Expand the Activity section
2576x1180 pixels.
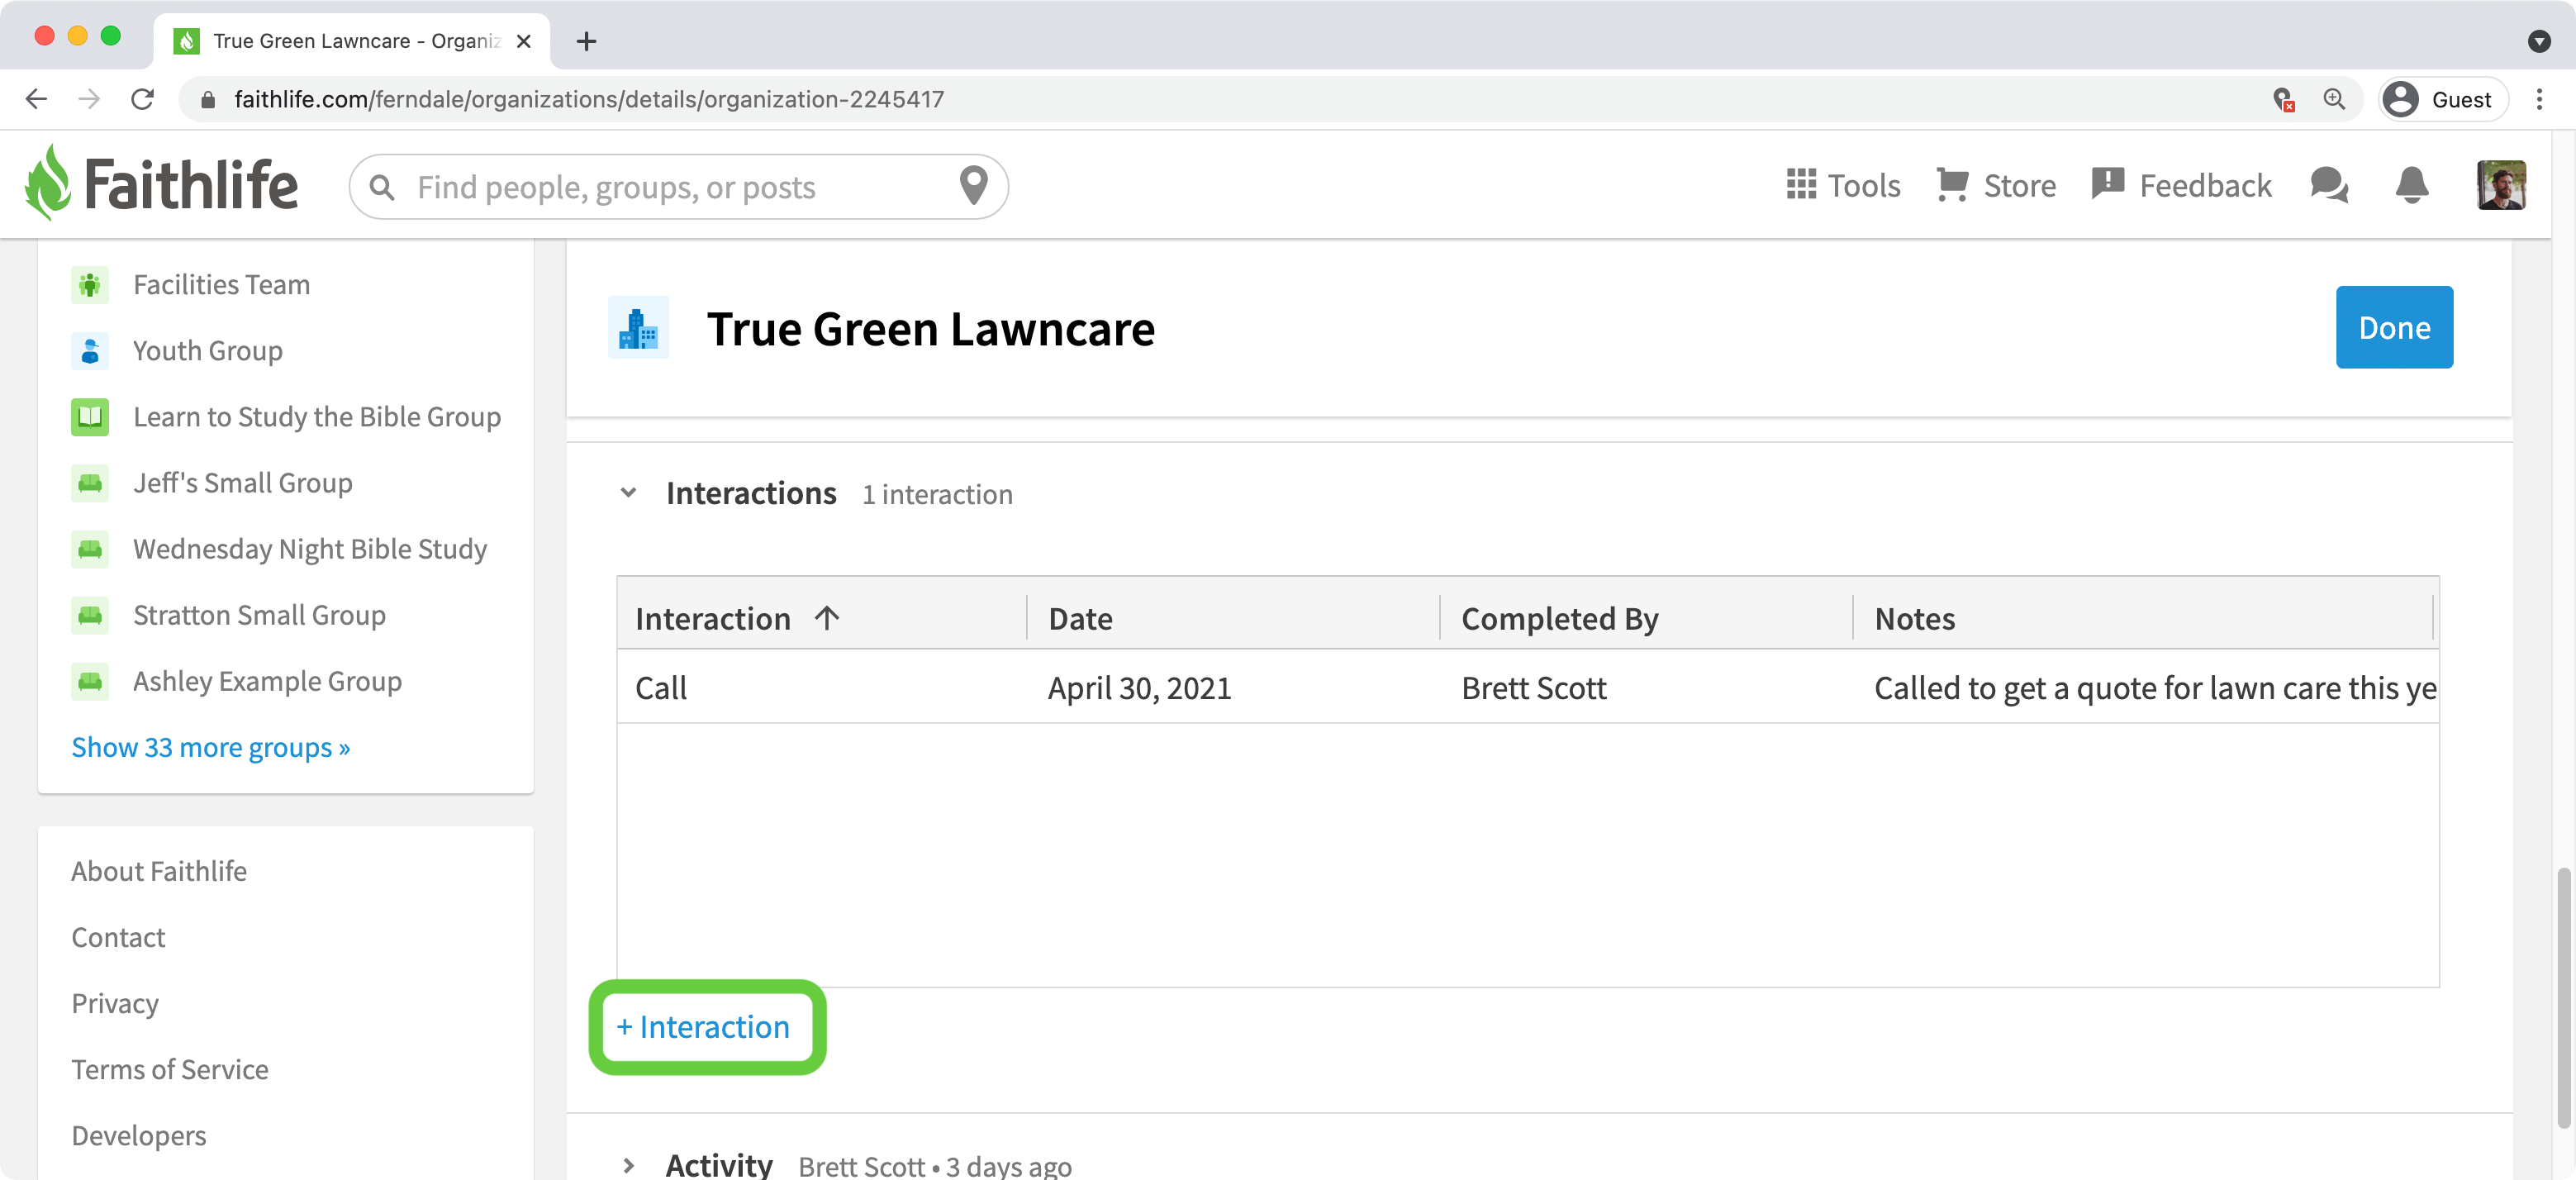point(628,1165)
